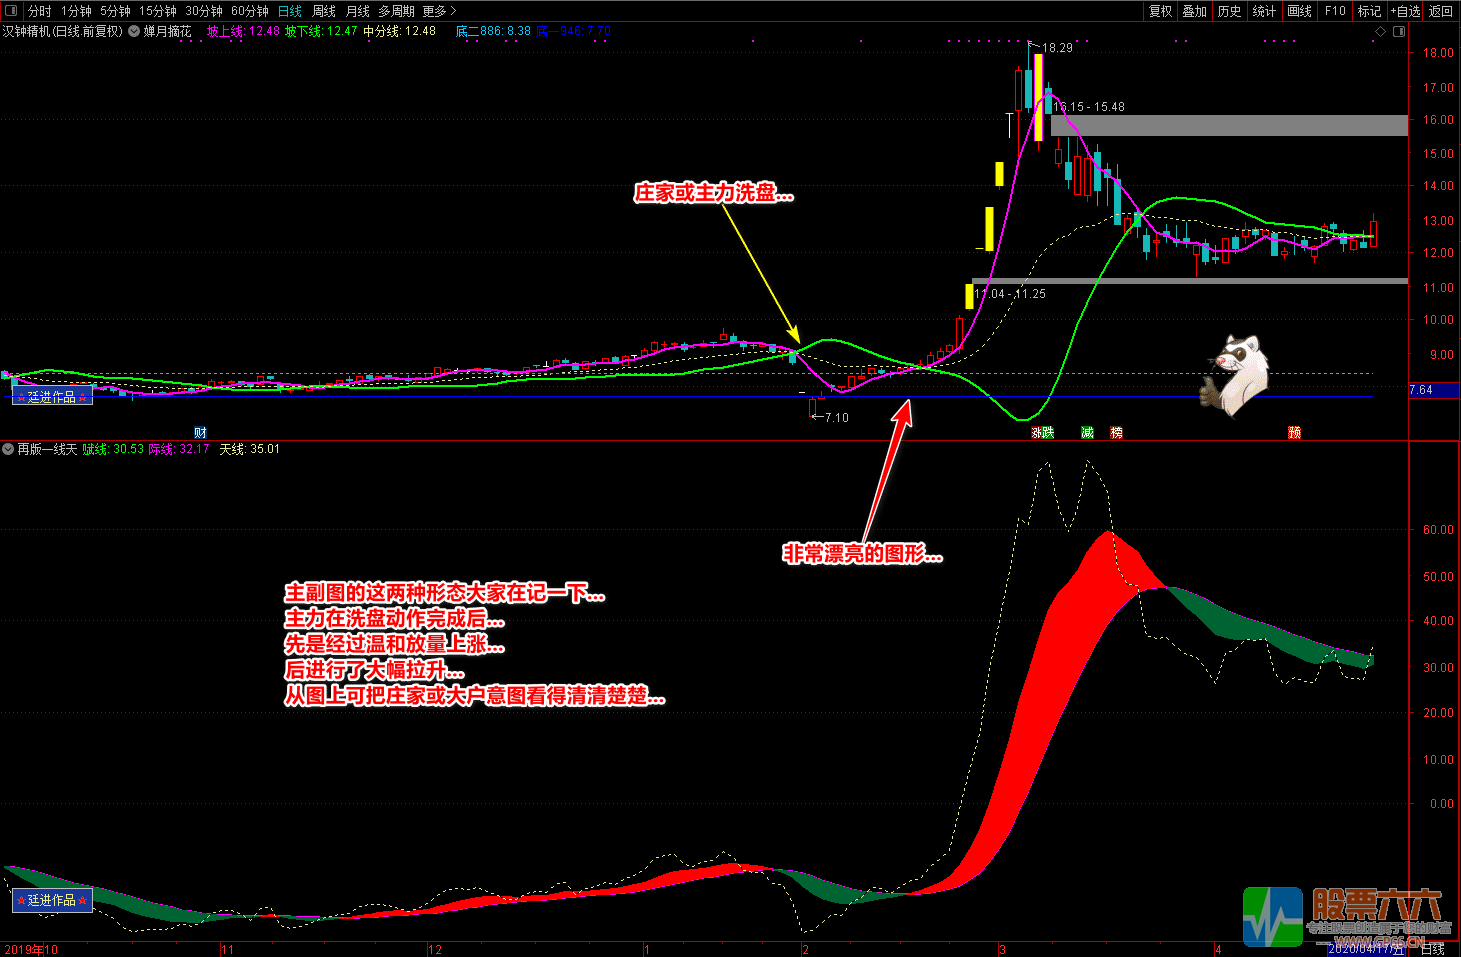1461x957 pixels.
Task: Select the 60分钟 period tab
Action: coord(249,11)
